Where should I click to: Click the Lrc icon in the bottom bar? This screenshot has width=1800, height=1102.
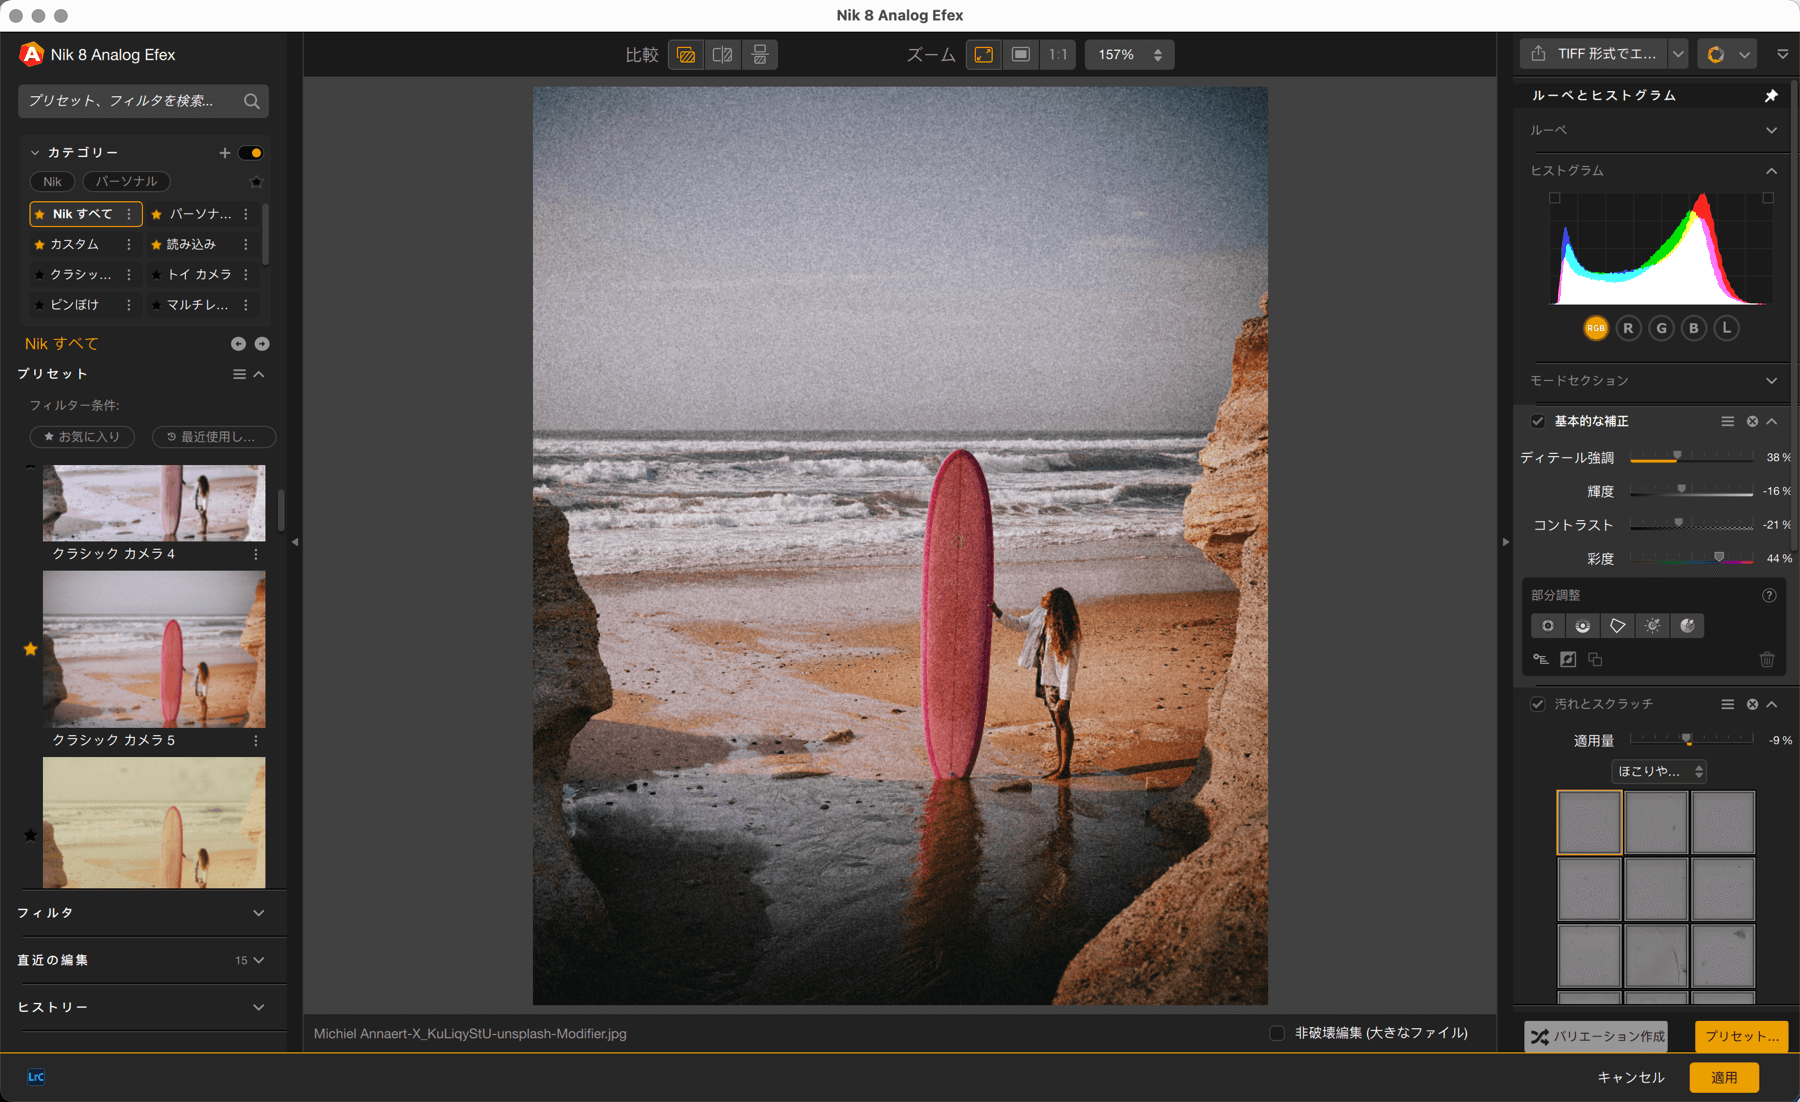coord(36,1077)
